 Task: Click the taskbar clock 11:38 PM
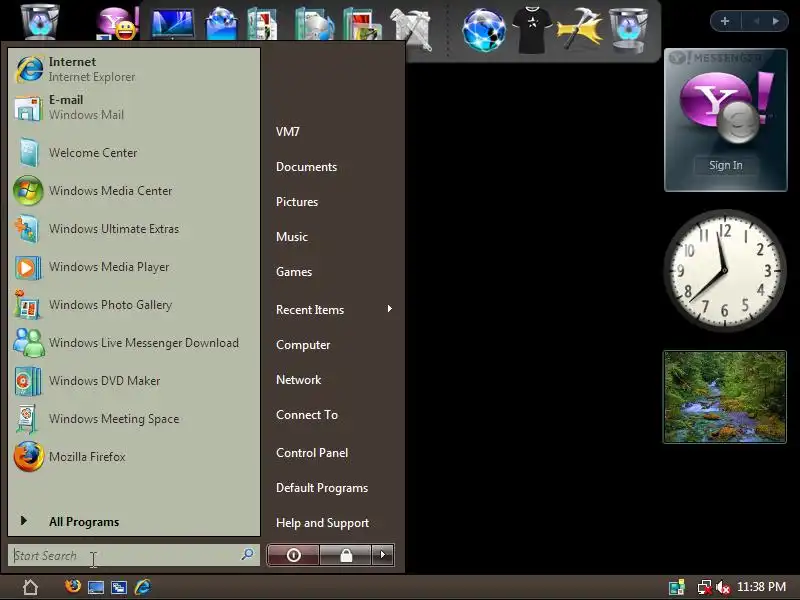(x=761, y=587)
